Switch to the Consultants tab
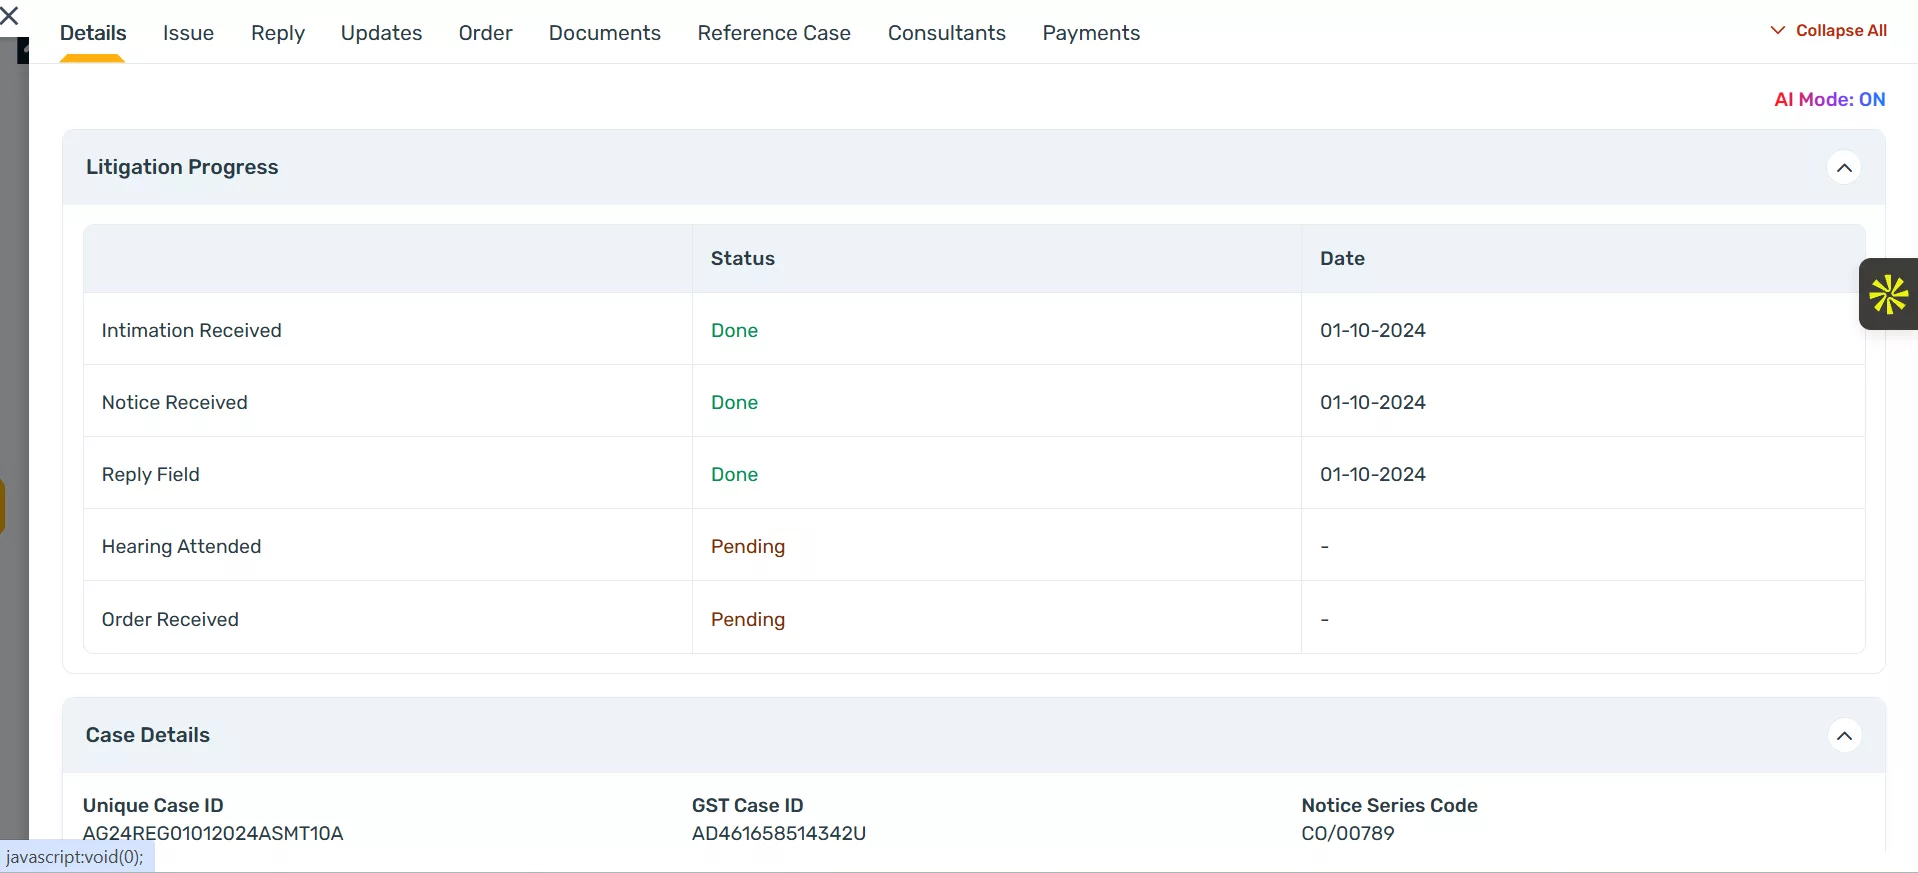 (946, 33)
